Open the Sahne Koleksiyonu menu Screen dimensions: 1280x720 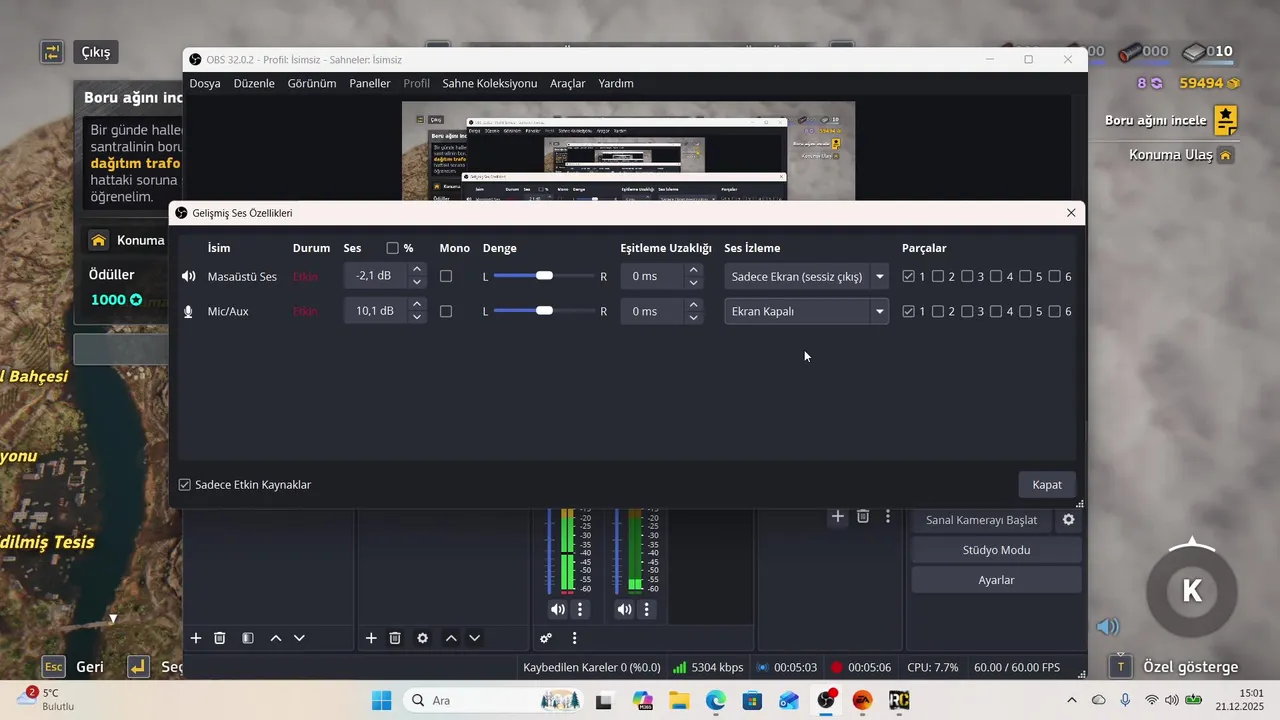tap(490, 83)
